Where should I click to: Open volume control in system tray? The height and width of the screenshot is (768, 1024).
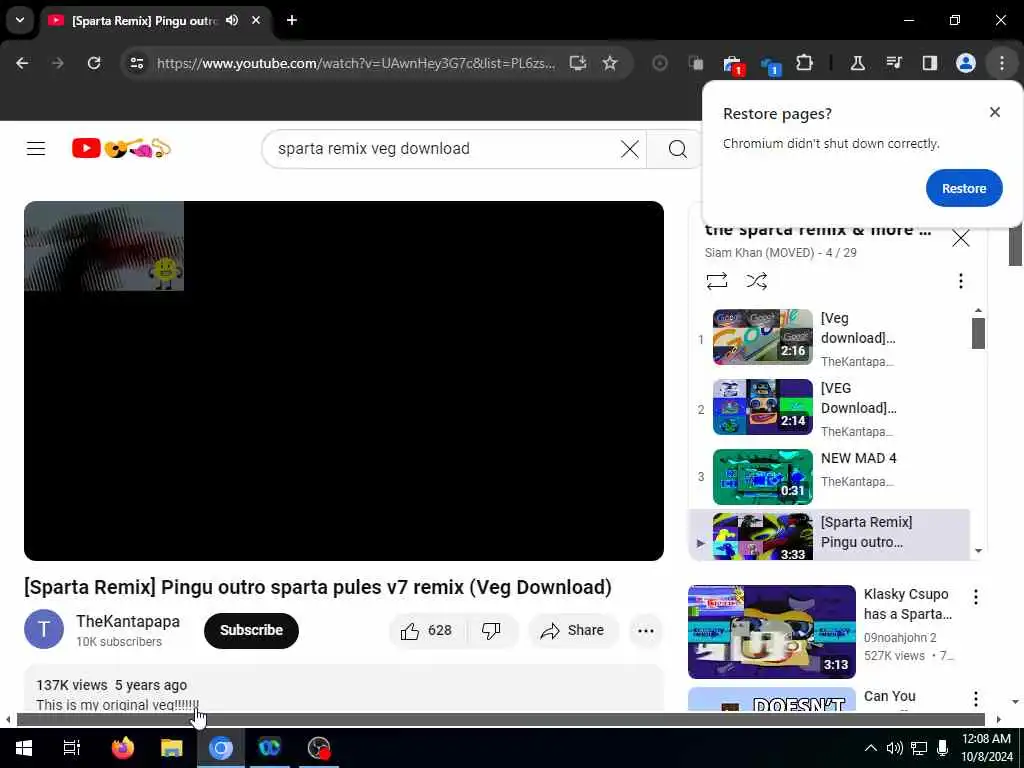894,748
